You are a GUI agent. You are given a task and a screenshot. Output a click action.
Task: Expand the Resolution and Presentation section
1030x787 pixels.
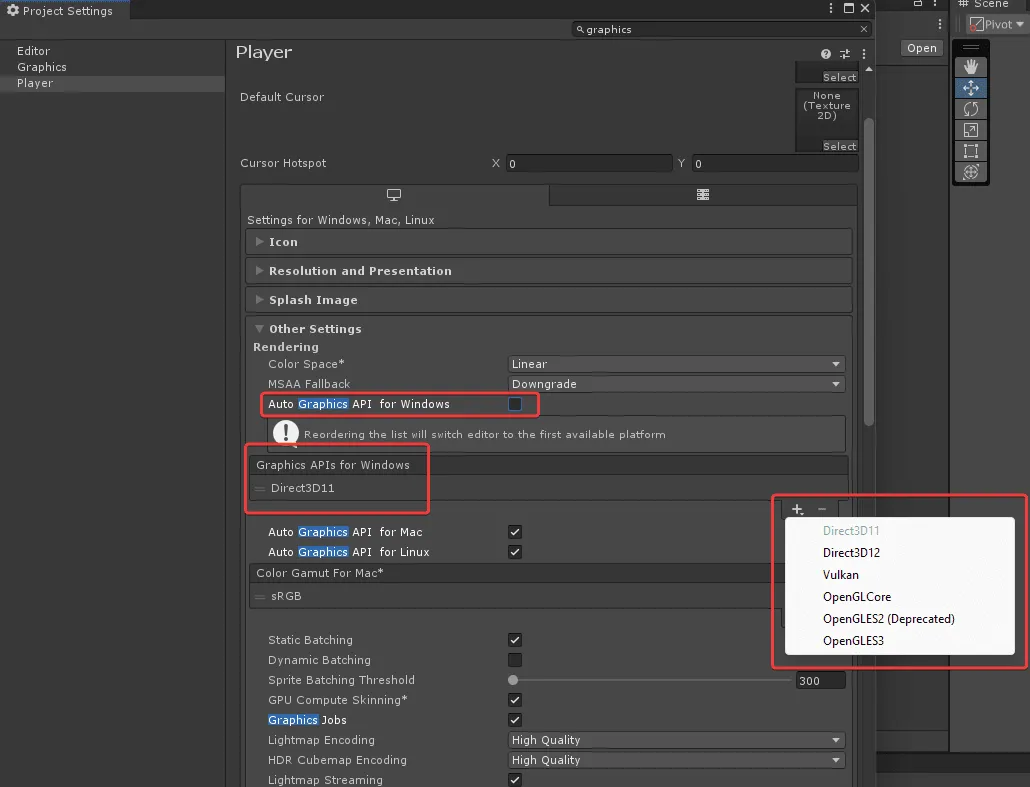click(360, 271)
